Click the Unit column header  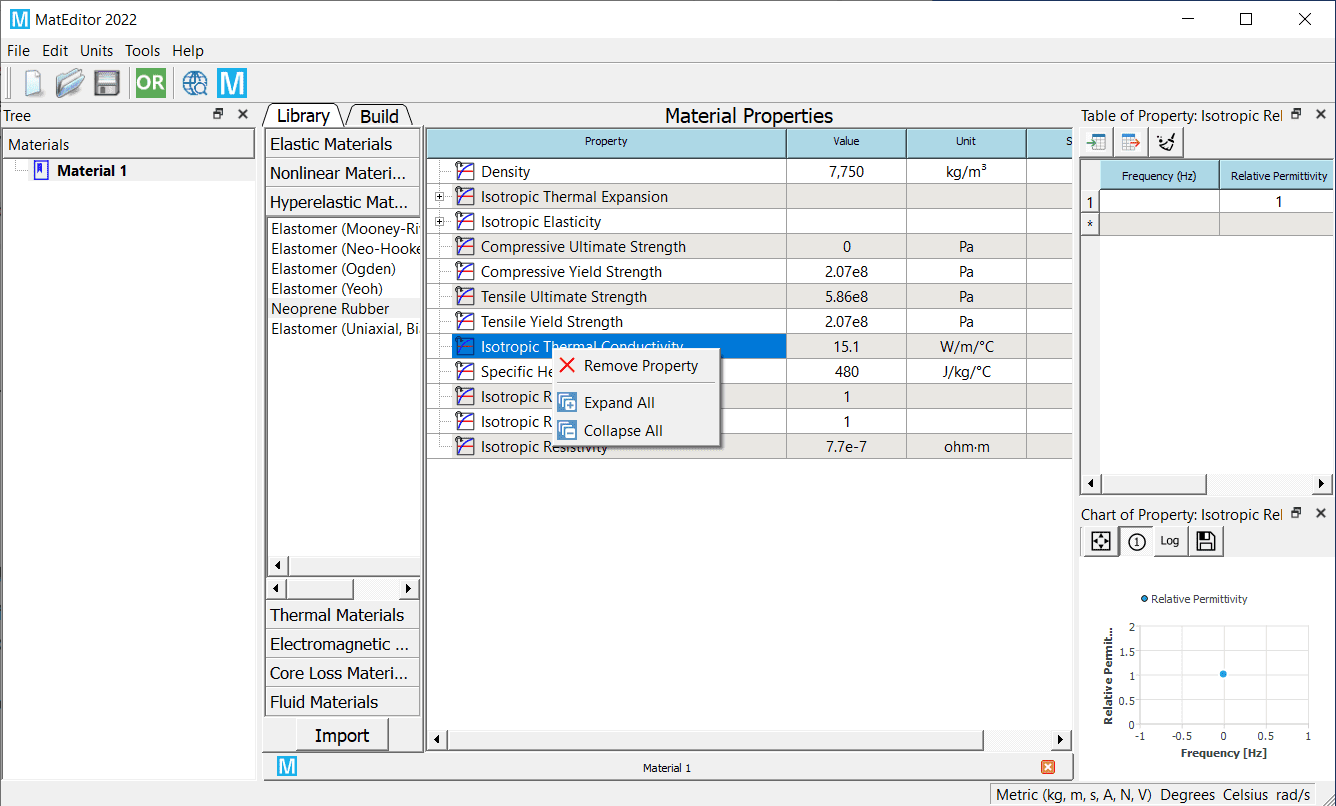[x=966, y=142]
